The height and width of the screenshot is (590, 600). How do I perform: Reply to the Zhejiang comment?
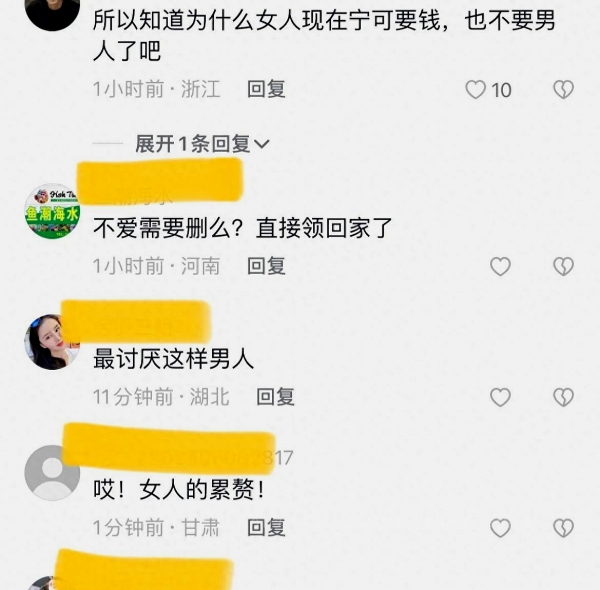click(266, 90)
